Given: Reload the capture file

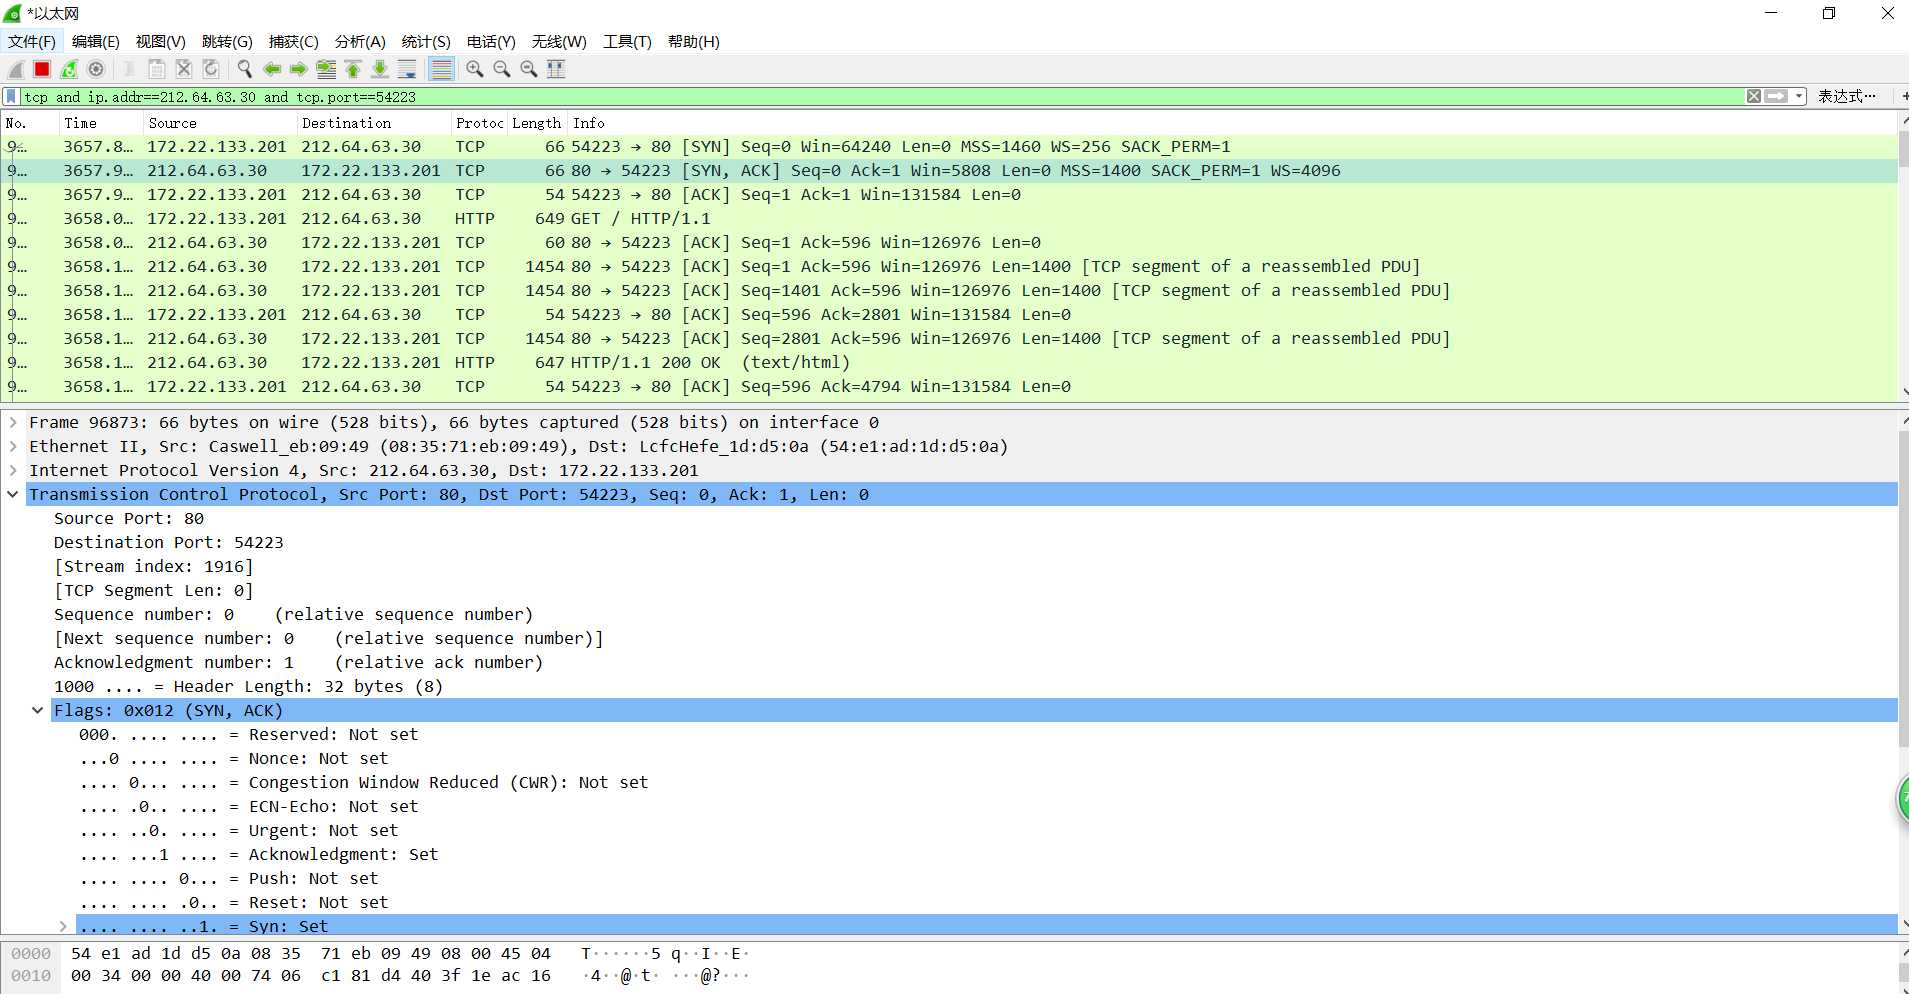Looking at the screenshot, I should (211, 69).
